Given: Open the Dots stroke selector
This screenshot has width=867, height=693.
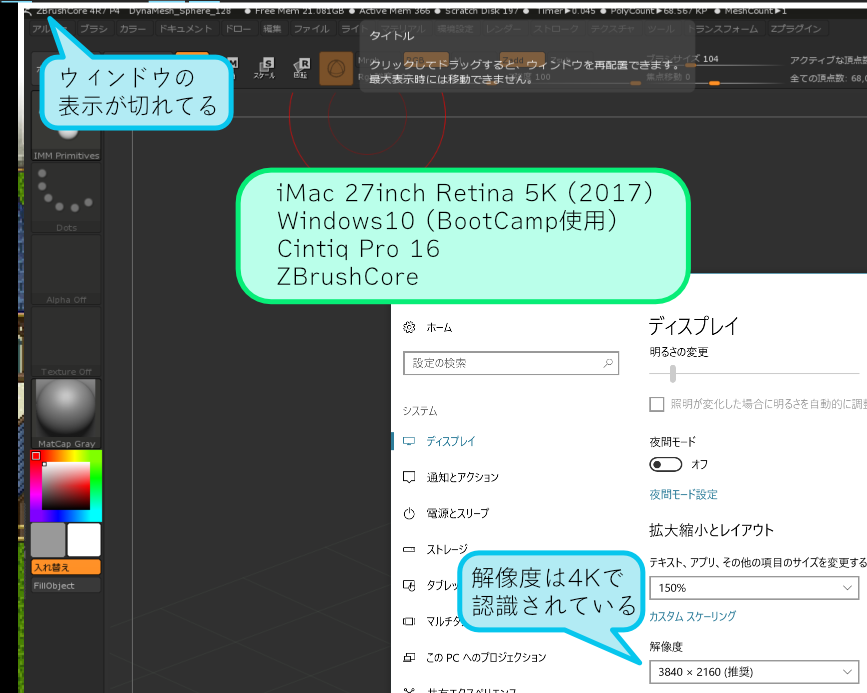Looking at the screenshot, I should point(66,198).
